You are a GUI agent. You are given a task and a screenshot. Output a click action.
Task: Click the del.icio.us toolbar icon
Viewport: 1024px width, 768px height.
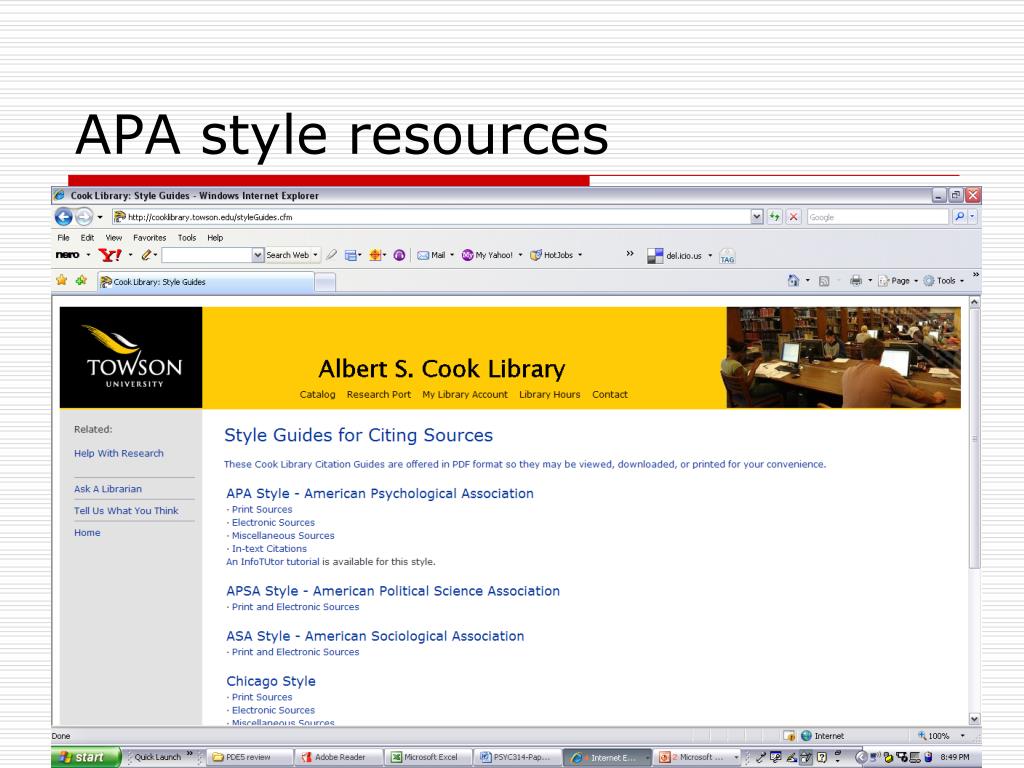[x=674, y=256]
